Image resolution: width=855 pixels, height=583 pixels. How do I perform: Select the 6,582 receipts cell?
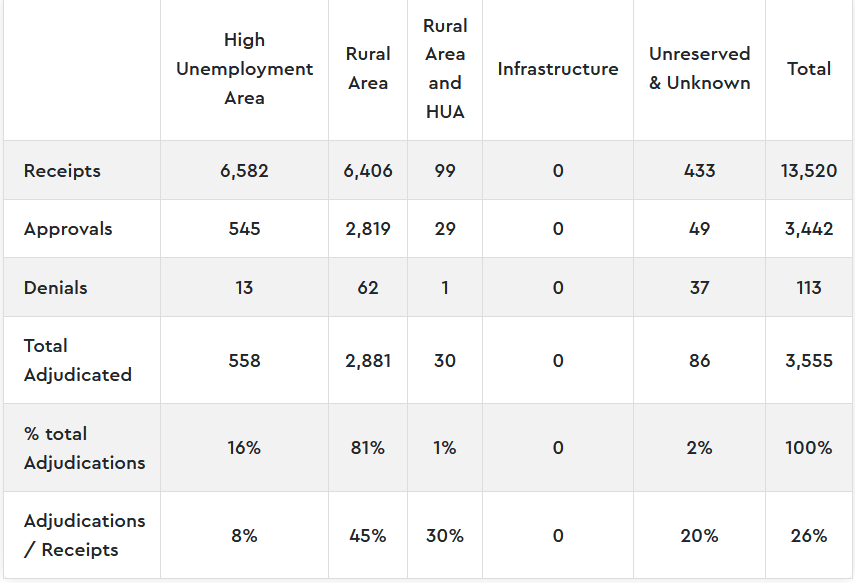[x=244, y=171]
